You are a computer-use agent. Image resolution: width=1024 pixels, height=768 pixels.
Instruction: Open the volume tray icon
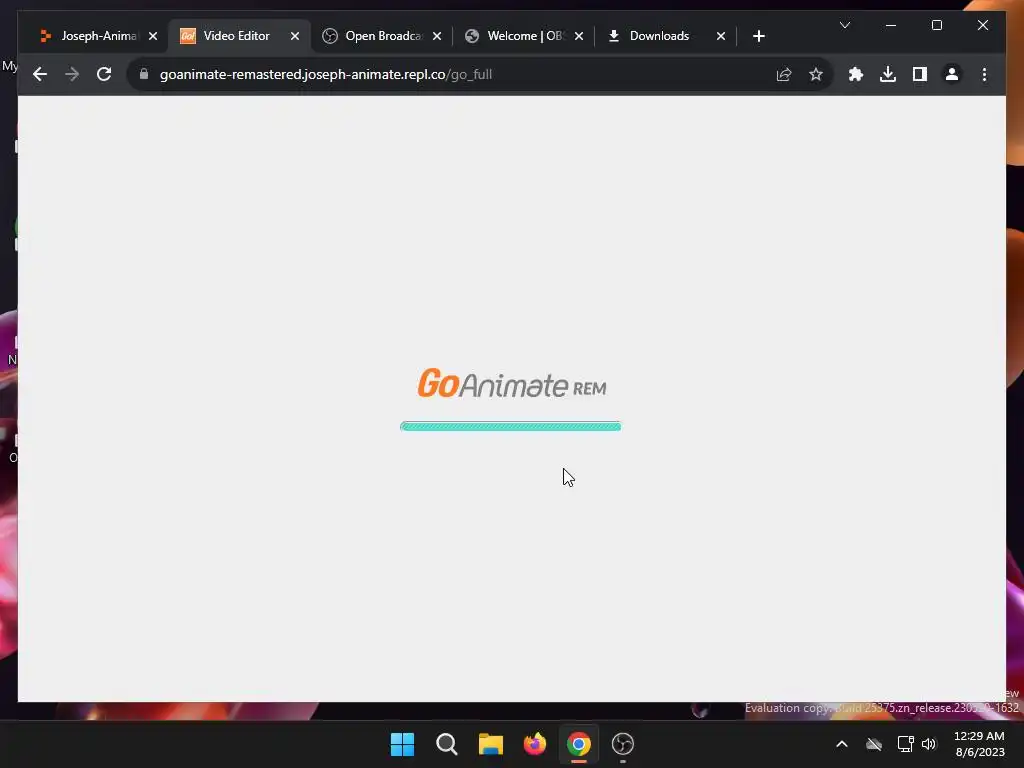click(x=929, y=744)
